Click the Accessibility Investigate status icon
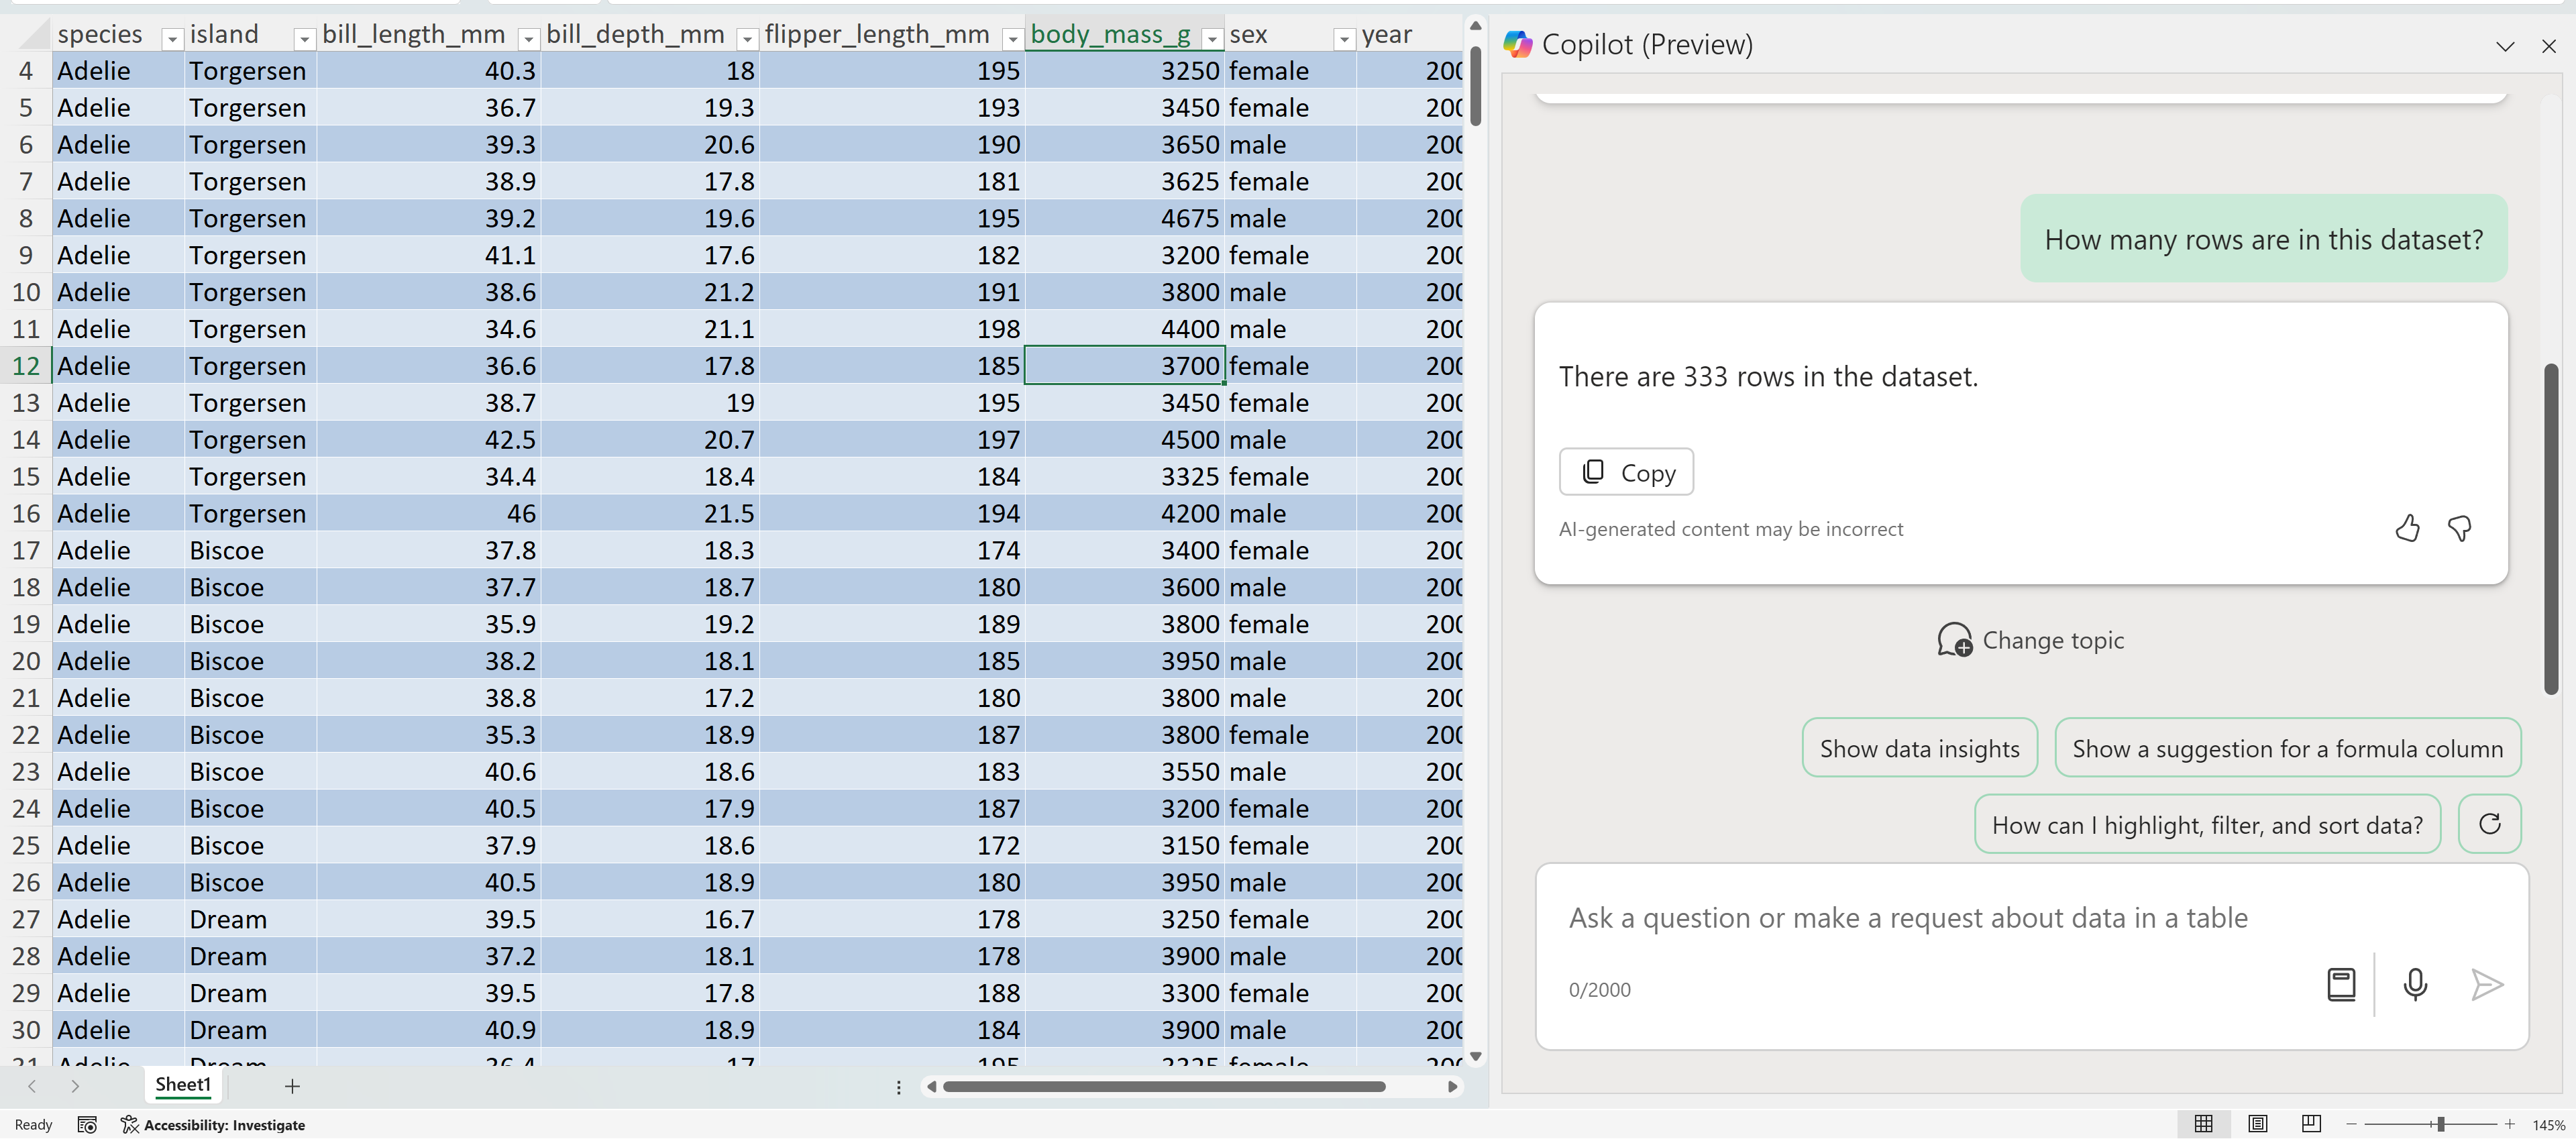2576x1139 pixels. coord(130,1125)
